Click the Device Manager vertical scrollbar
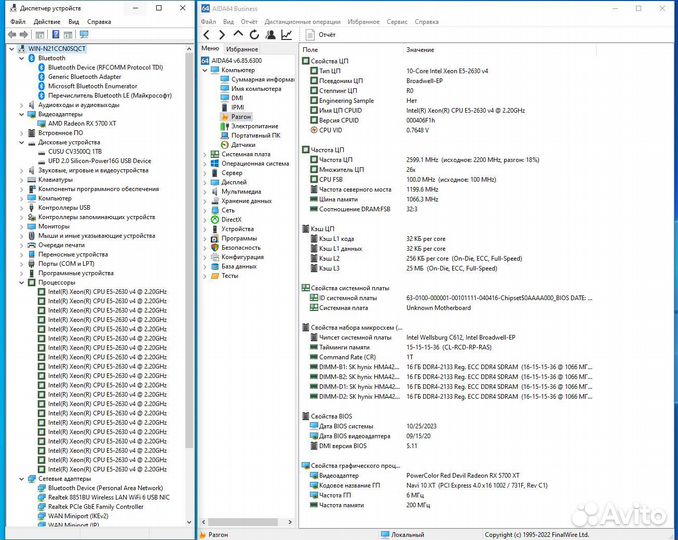 [190, 300]
